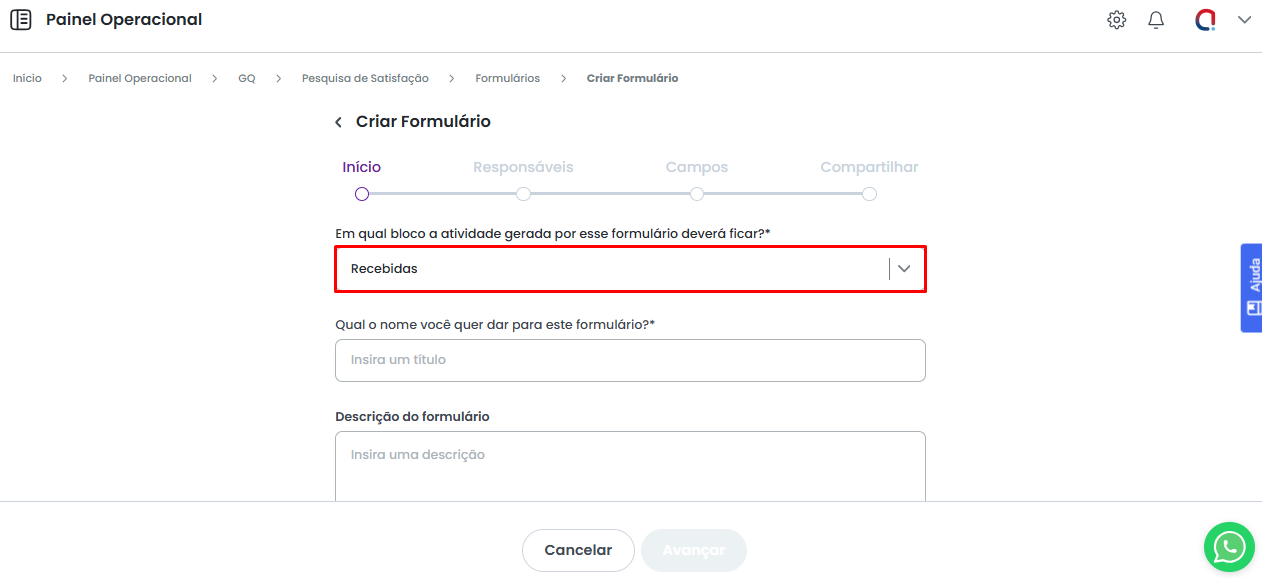The width and height of the screenshot is (1262, 578).
Task: Open the settings gear icon
Action: pos(1116,20)
